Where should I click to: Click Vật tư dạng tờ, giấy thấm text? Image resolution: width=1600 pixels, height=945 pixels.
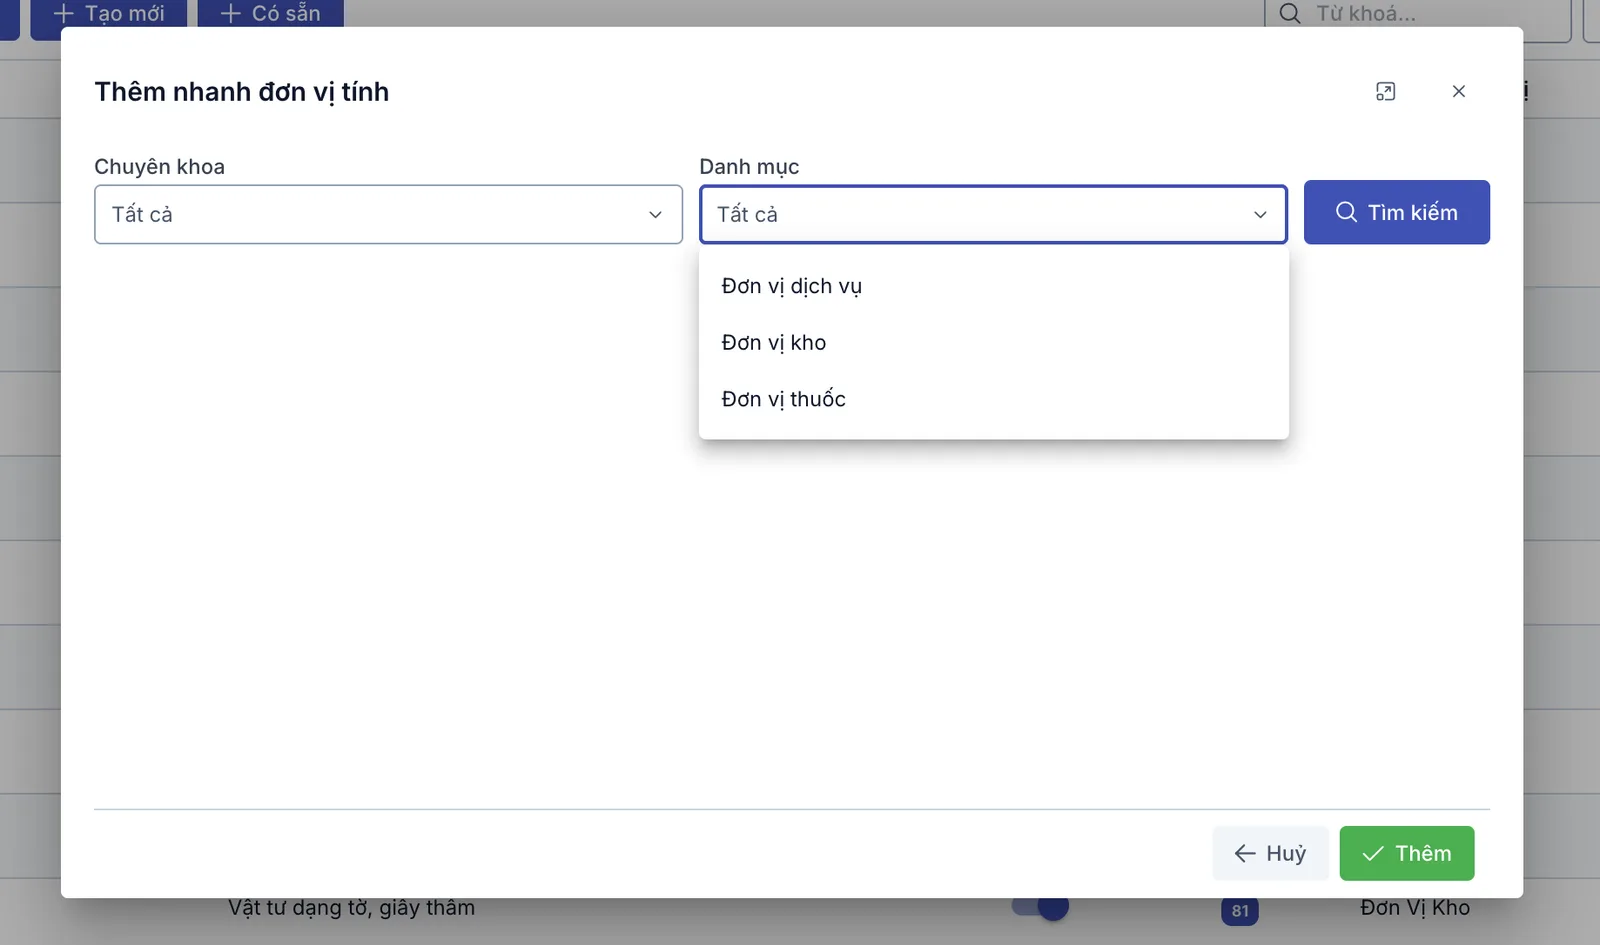(351, 908)
